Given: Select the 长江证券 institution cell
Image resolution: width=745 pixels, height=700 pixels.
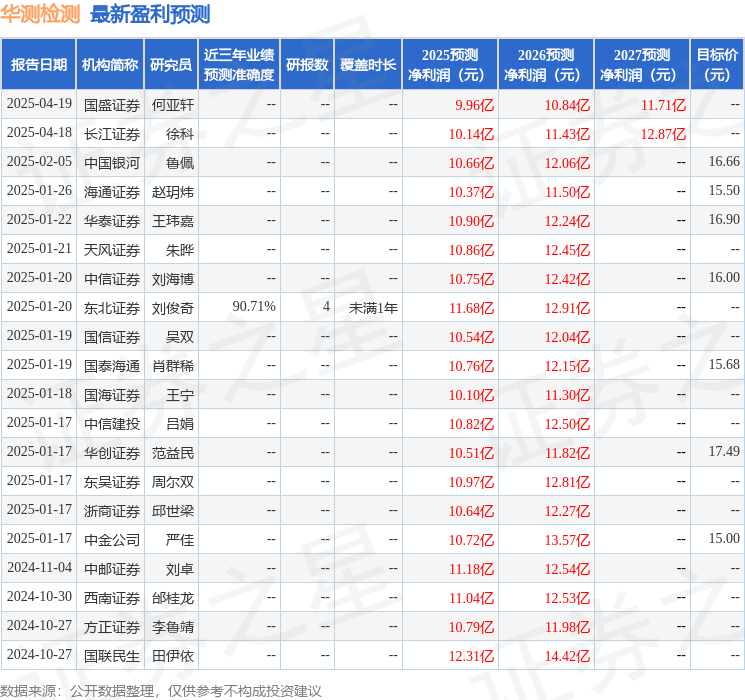Looking at the screenshot, I should [x=112, y=134].
